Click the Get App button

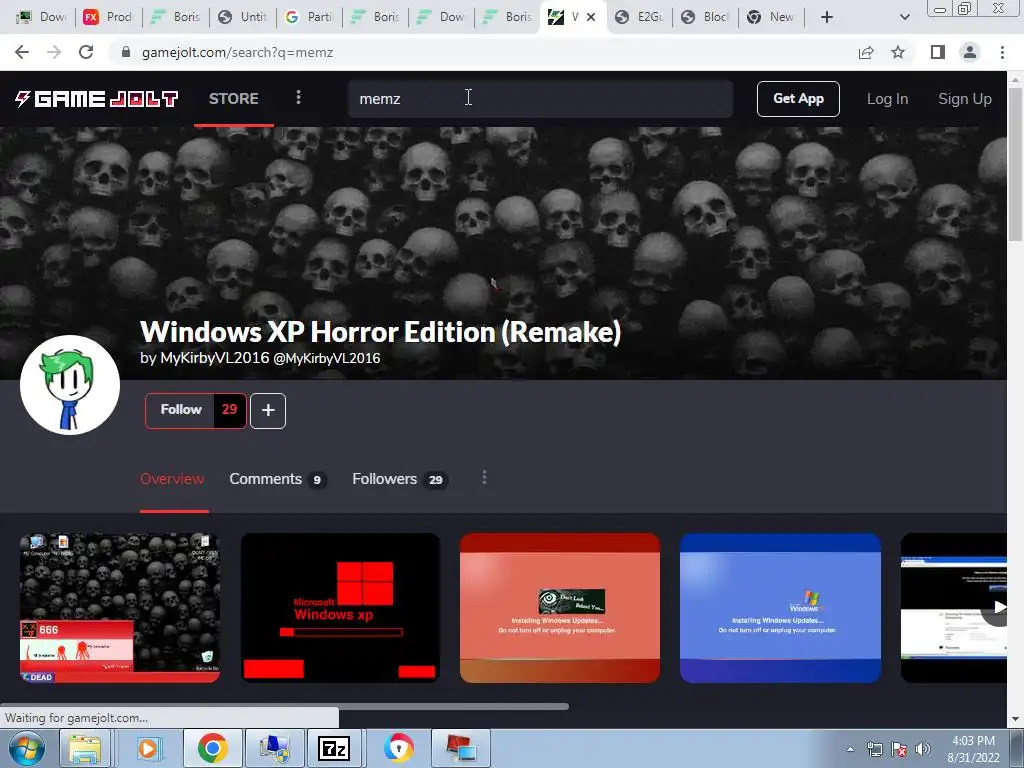pos(798,99)
